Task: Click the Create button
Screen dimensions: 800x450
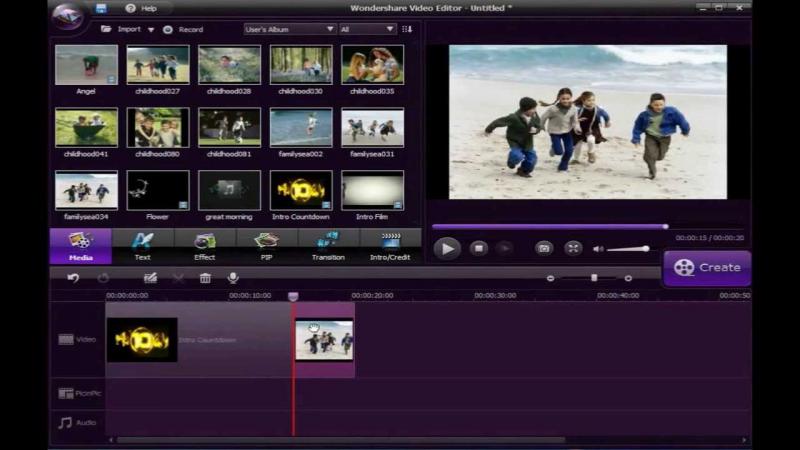Action: (x=707, y=268)
